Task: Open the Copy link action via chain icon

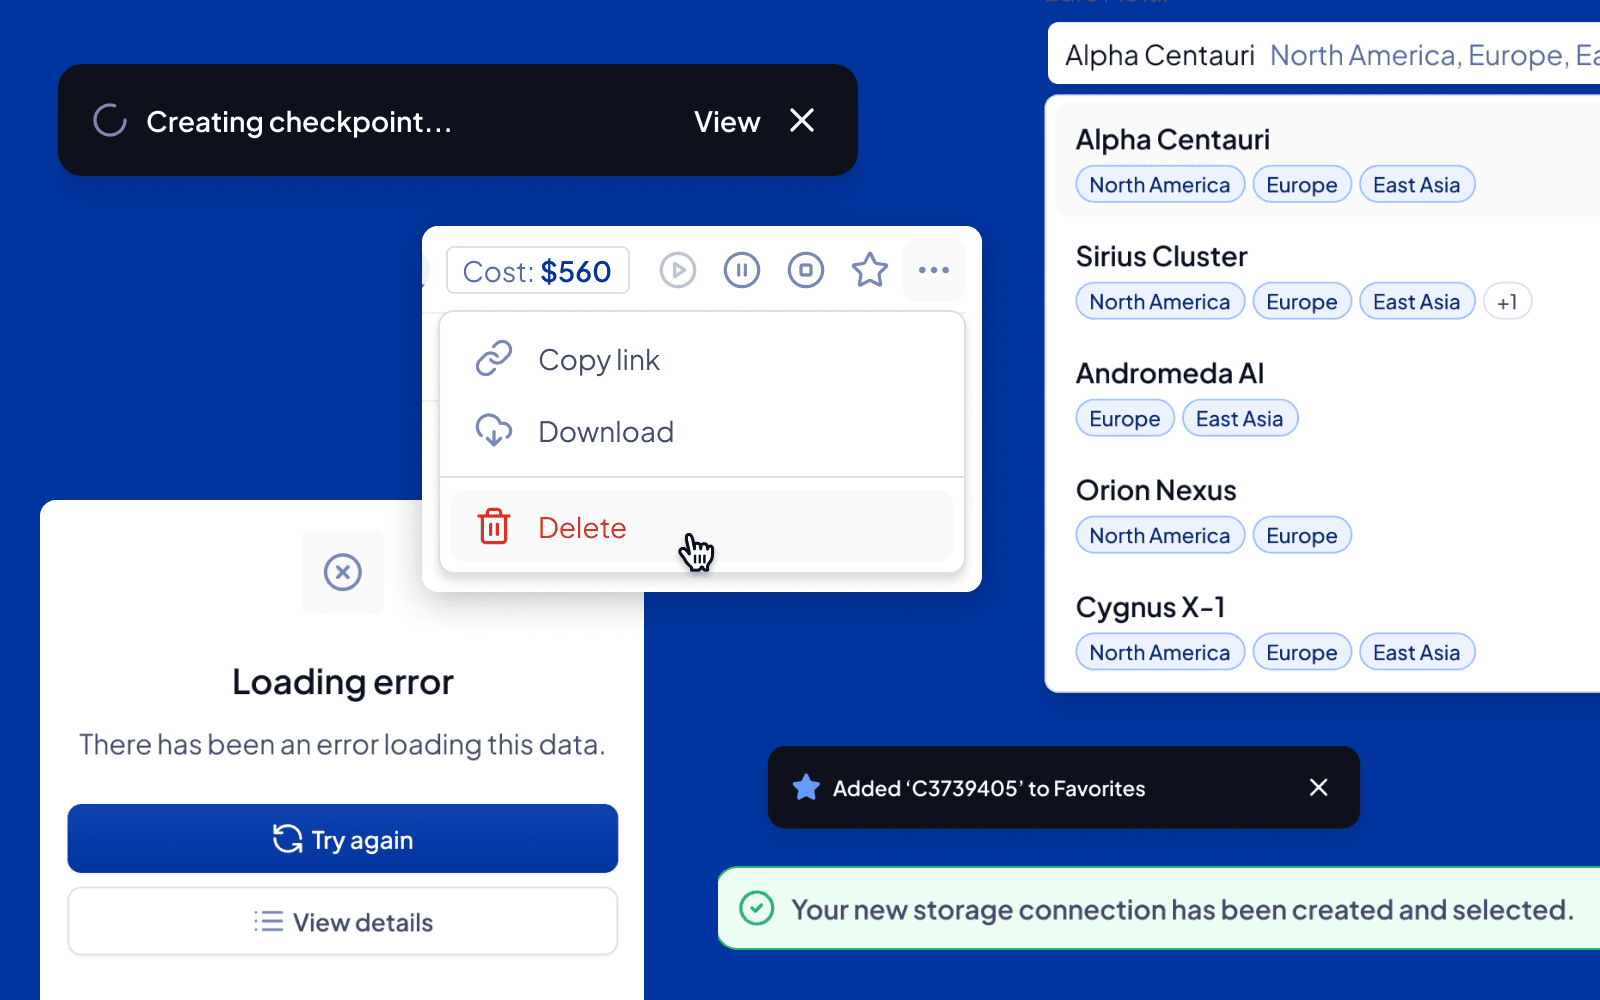Action: pyautogui.click(x=495, y=358)
